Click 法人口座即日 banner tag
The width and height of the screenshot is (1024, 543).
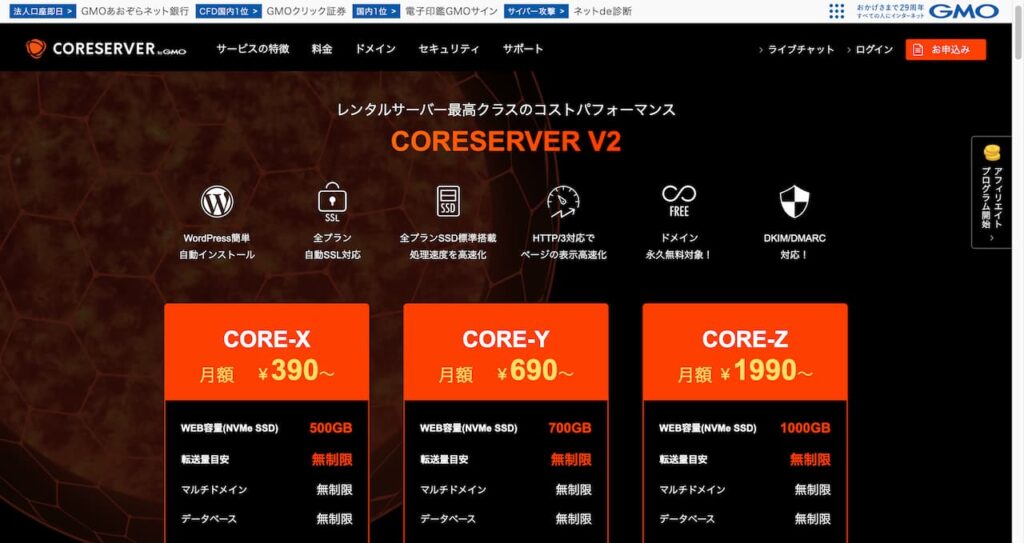pos(42,11)
